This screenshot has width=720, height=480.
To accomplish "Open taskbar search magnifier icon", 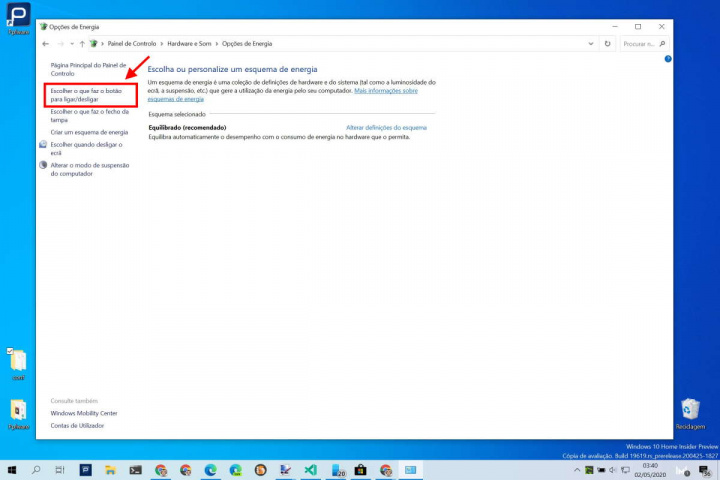I will tap(37, 469).
